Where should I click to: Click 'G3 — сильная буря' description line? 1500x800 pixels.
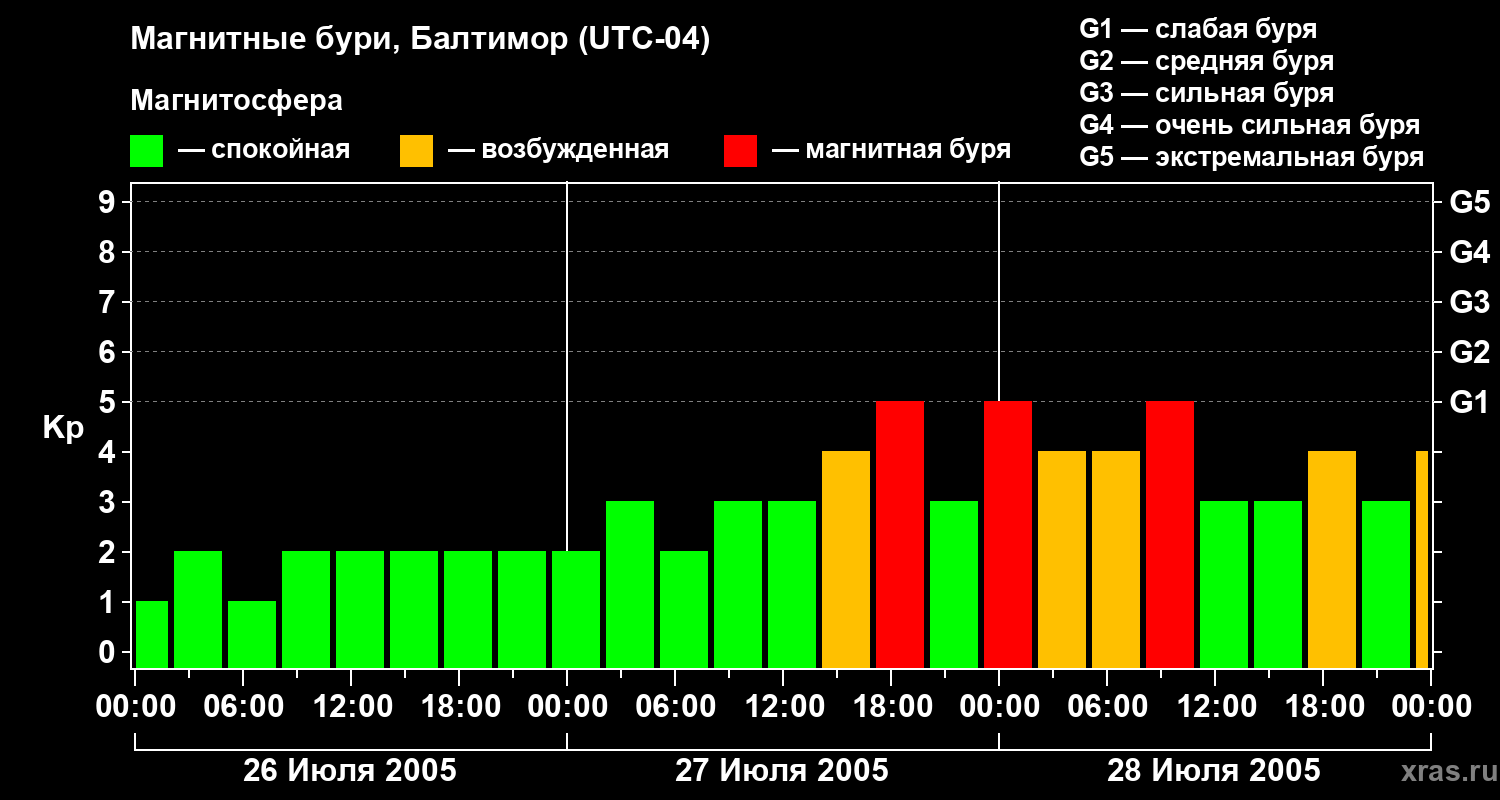1207,93
